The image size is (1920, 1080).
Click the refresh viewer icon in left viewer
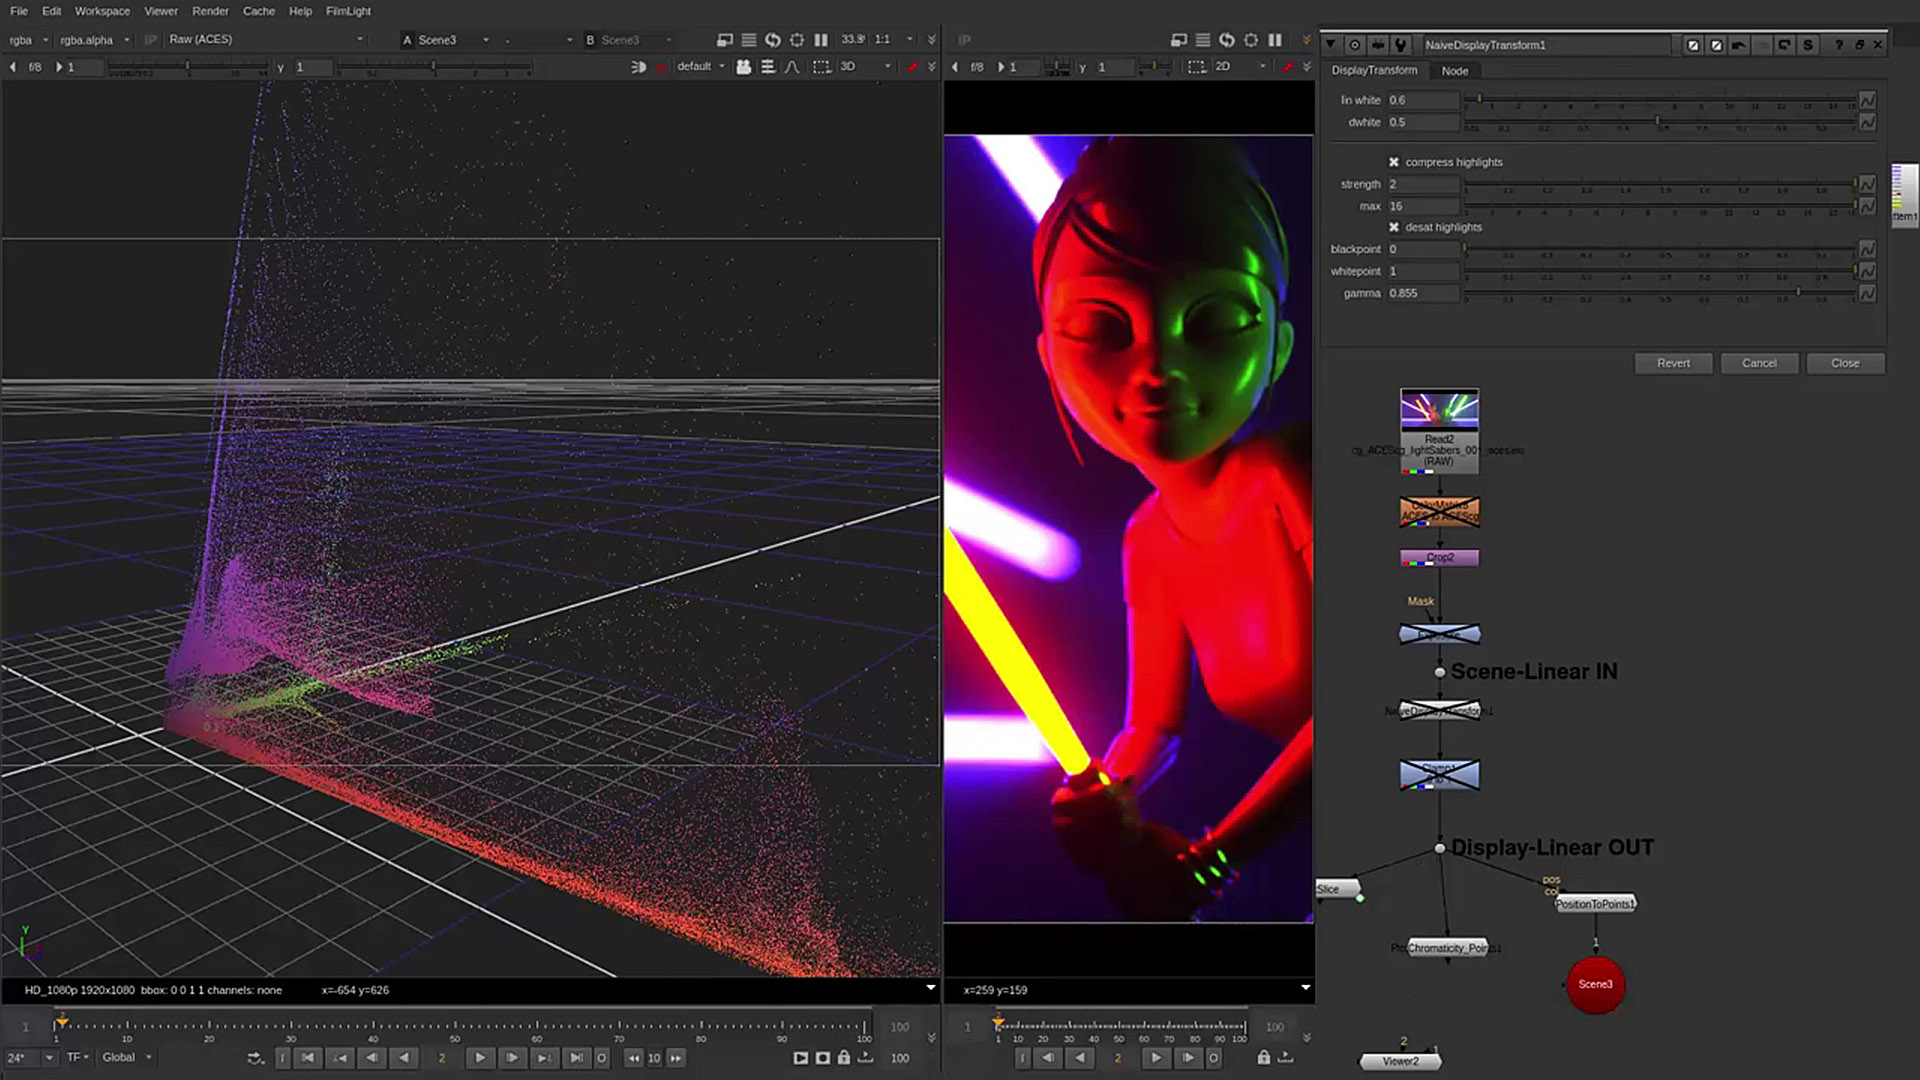773,40
